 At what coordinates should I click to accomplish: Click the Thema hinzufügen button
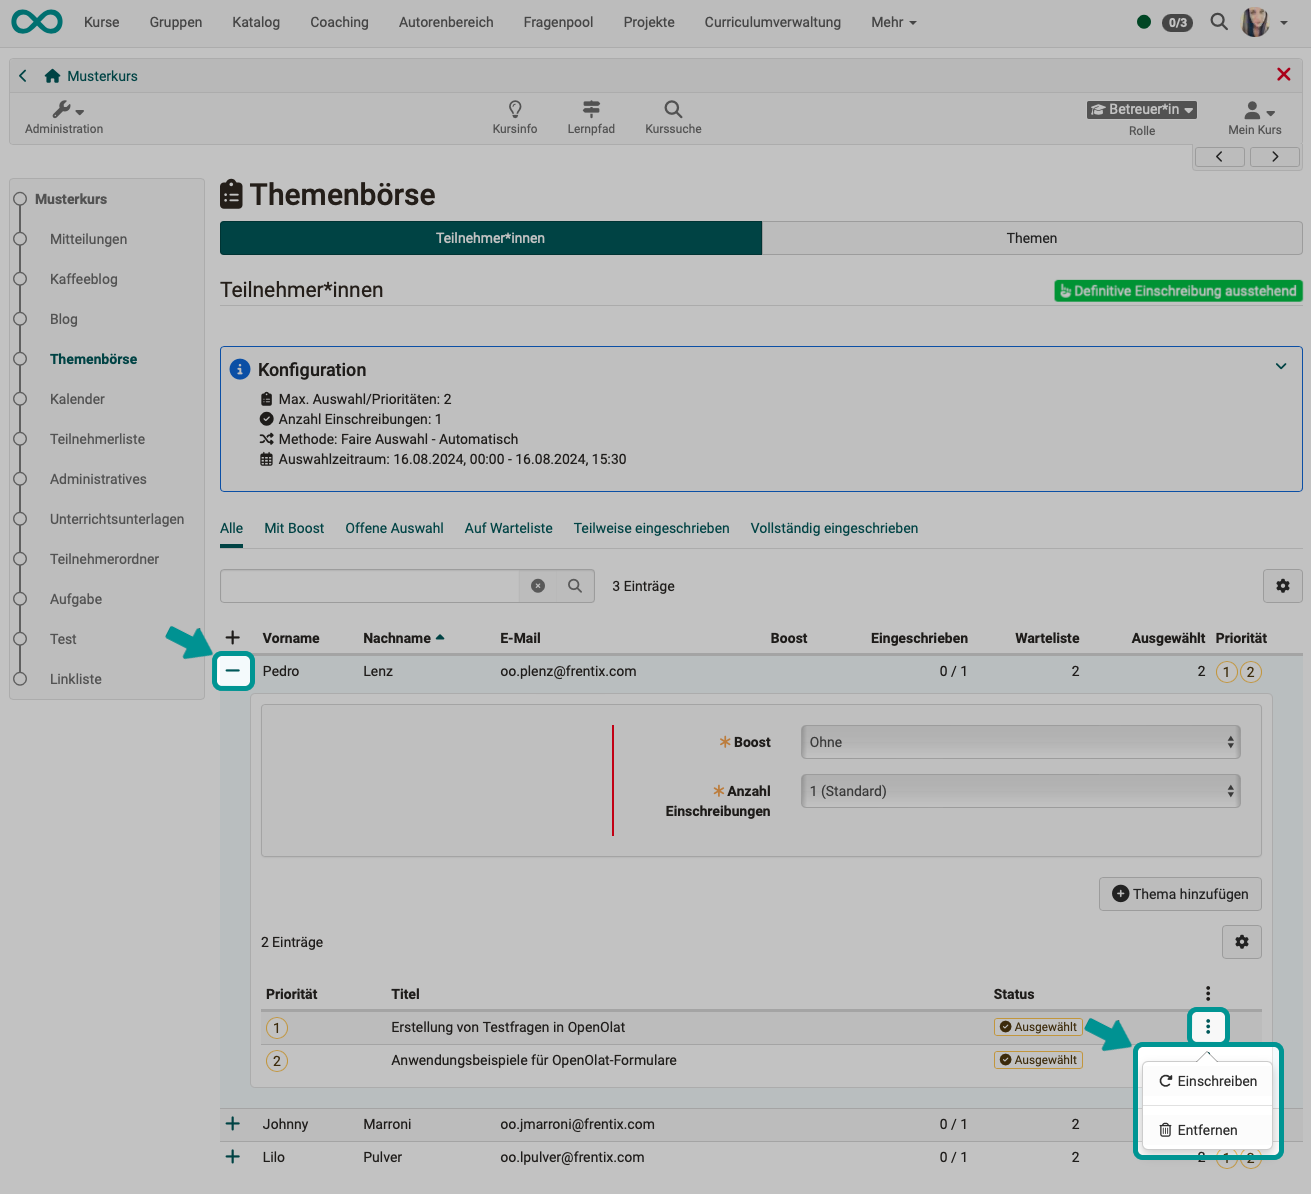1180,893
